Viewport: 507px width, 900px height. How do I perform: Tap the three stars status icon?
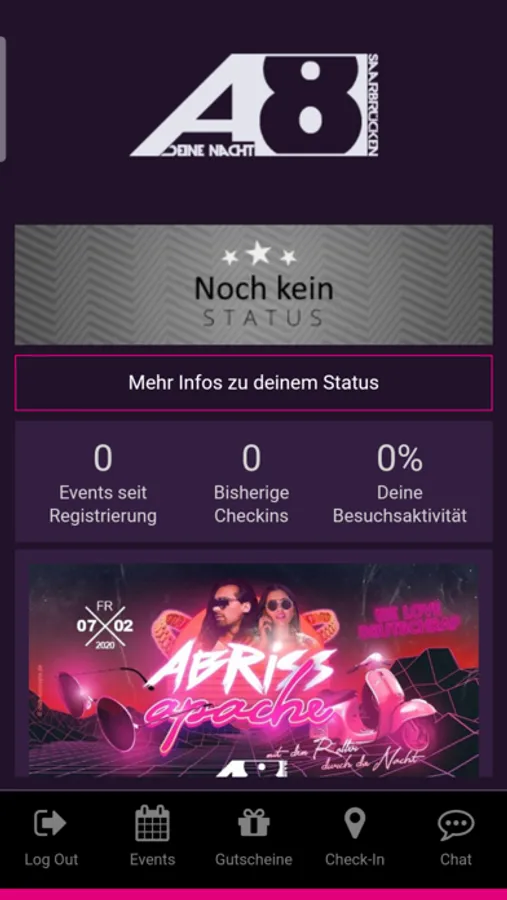(x=258, y=254)
